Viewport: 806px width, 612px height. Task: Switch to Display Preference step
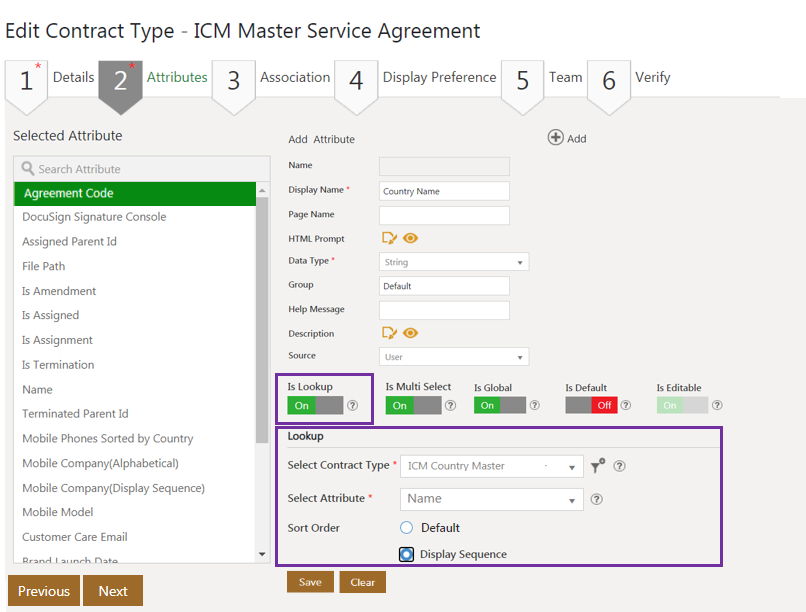439,77
